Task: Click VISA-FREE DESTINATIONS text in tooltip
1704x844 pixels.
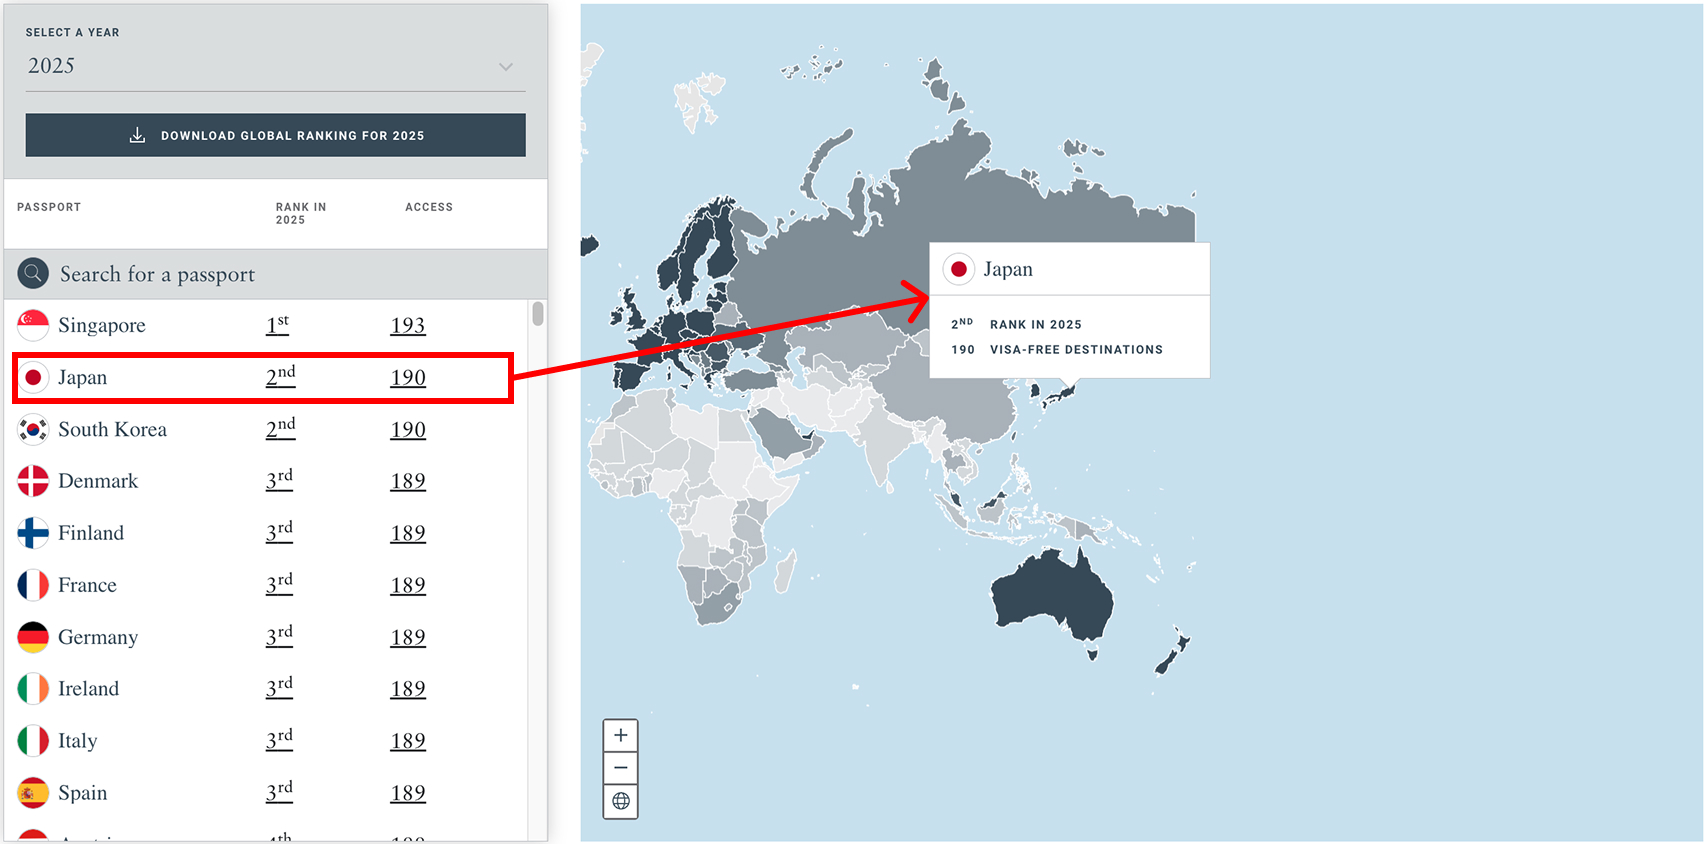Action: pos(1076,350)
